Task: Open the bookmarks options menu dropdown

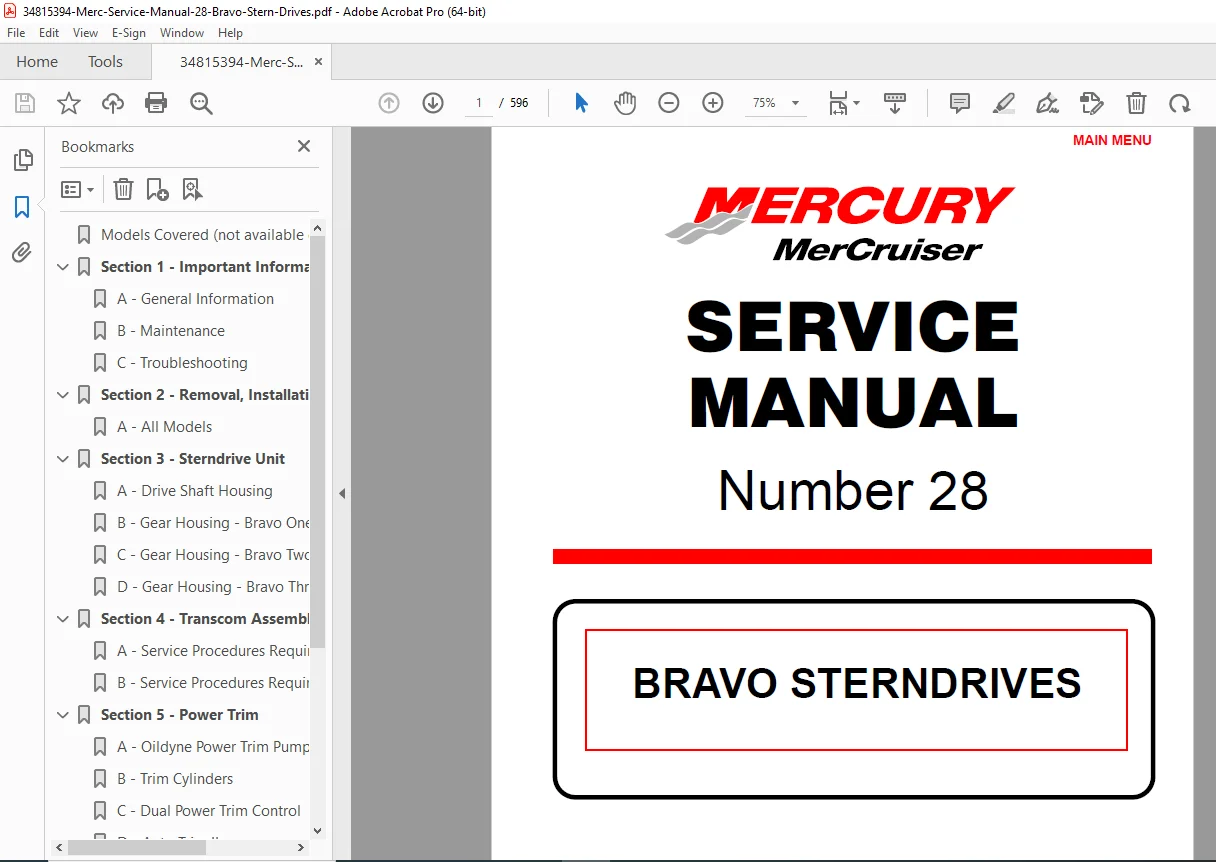Action: [x=78, y=189]
